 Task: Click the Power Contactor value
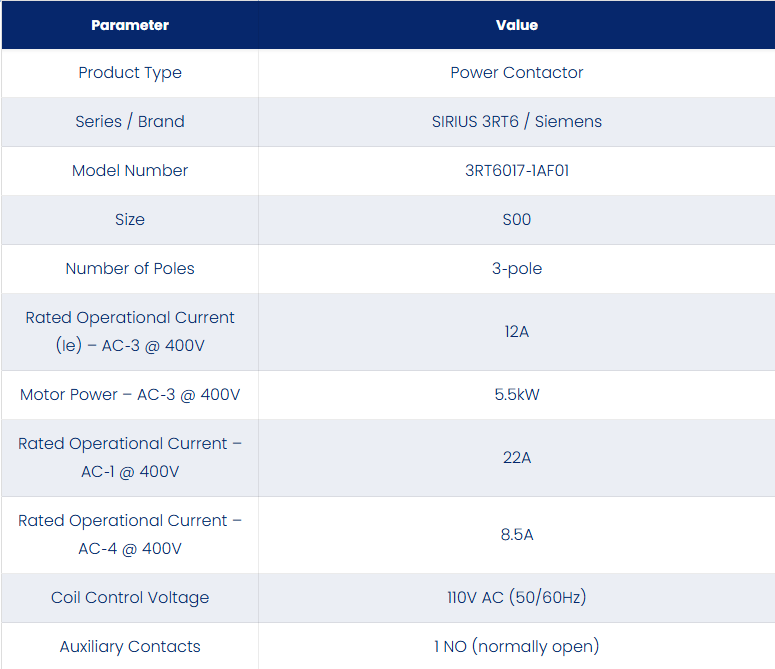[517, 73]
